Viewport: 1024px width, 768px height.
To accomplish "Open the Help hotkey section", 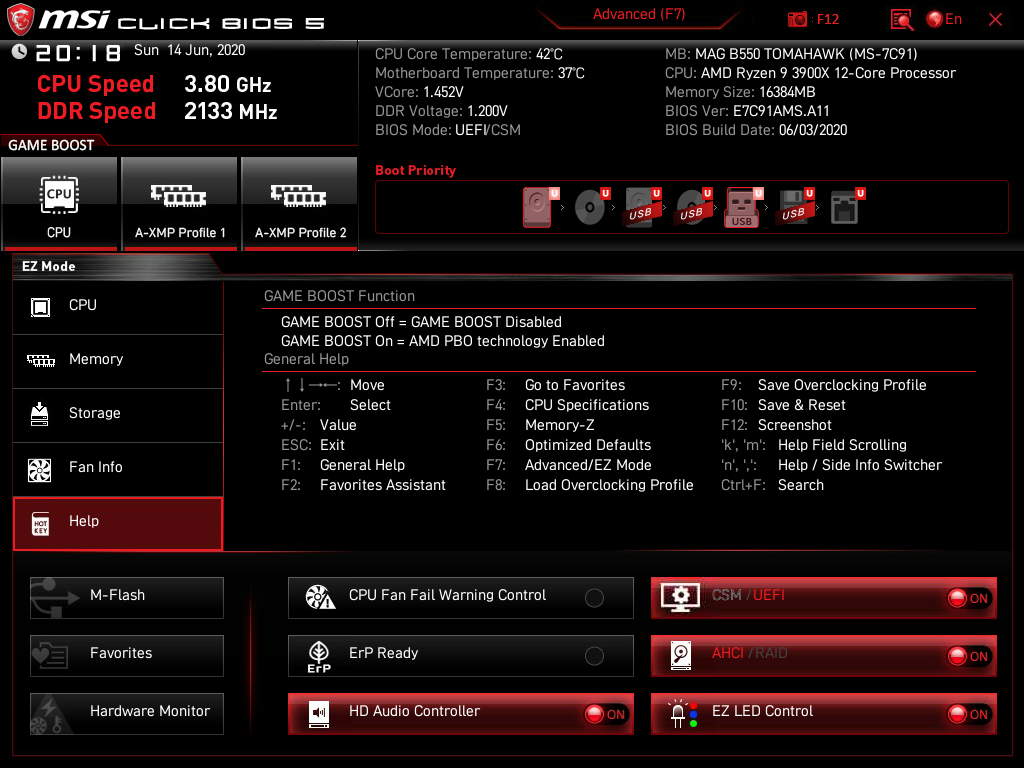I will [x=118, y=523].
